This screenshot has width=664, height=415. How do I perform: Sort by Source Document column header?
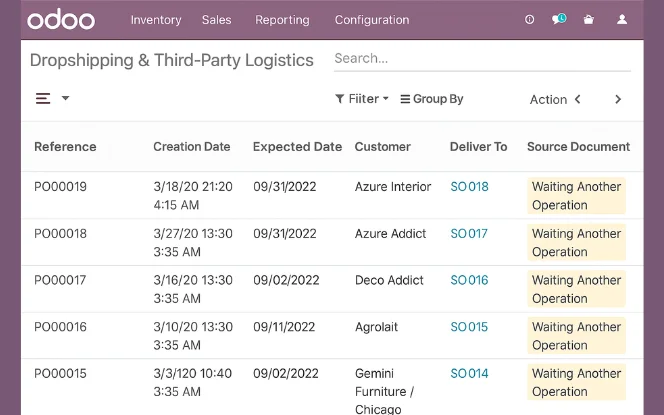click(578, 147)
